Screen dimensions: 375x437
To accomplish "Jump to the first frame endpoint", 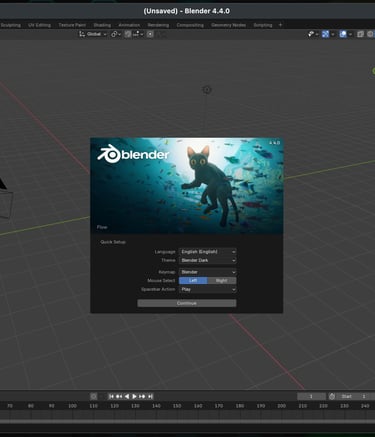I will [111, 396].
